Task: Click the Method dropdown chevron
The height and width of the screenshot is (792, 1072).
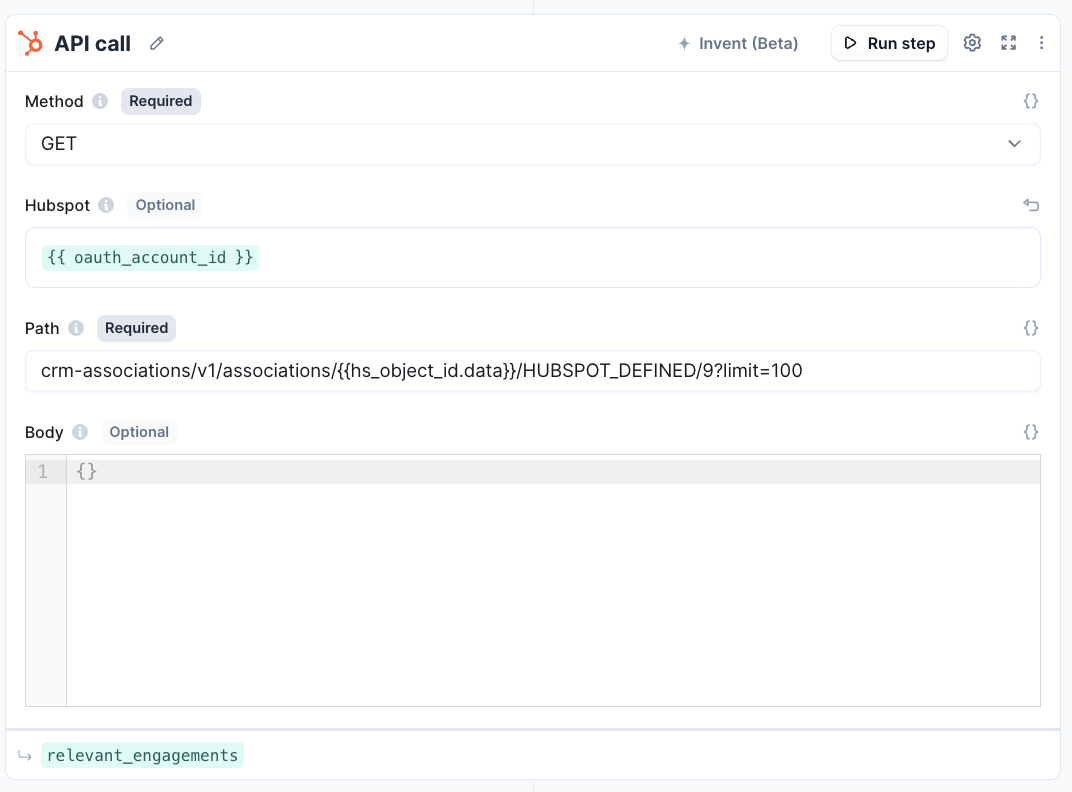Action: (1014, 144)
